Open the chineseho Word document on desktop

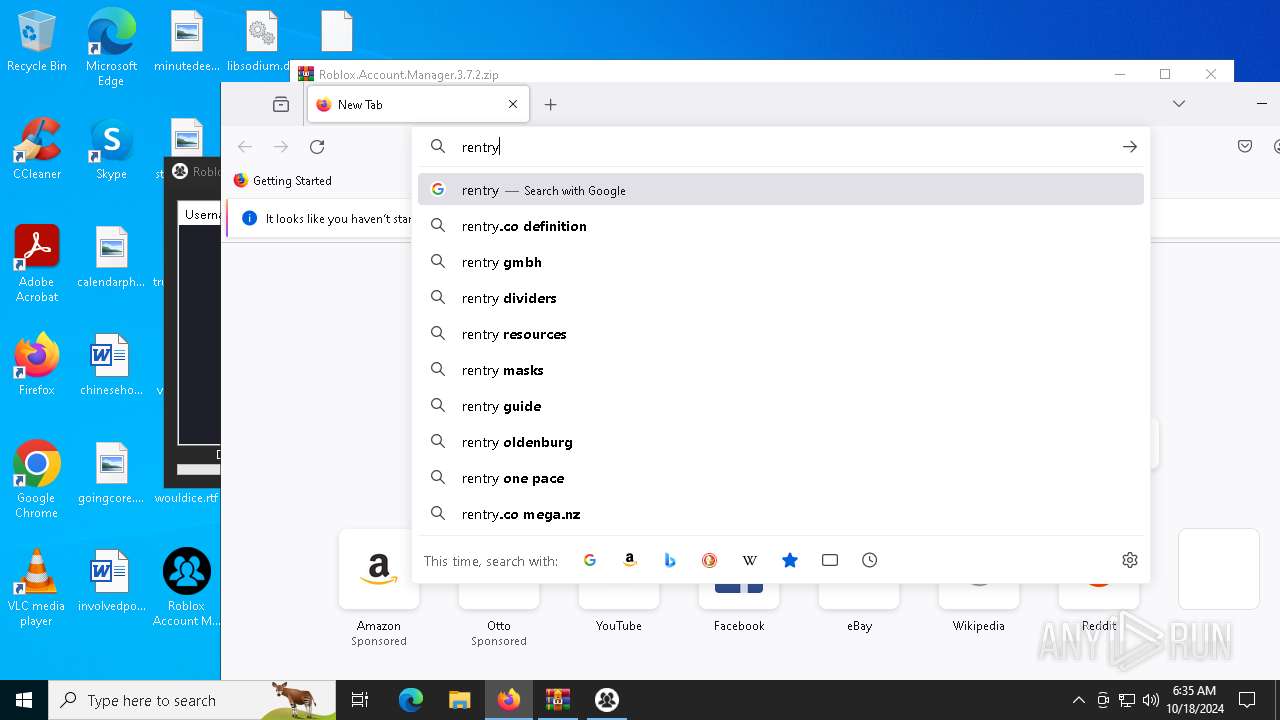(x=111, y=365)
